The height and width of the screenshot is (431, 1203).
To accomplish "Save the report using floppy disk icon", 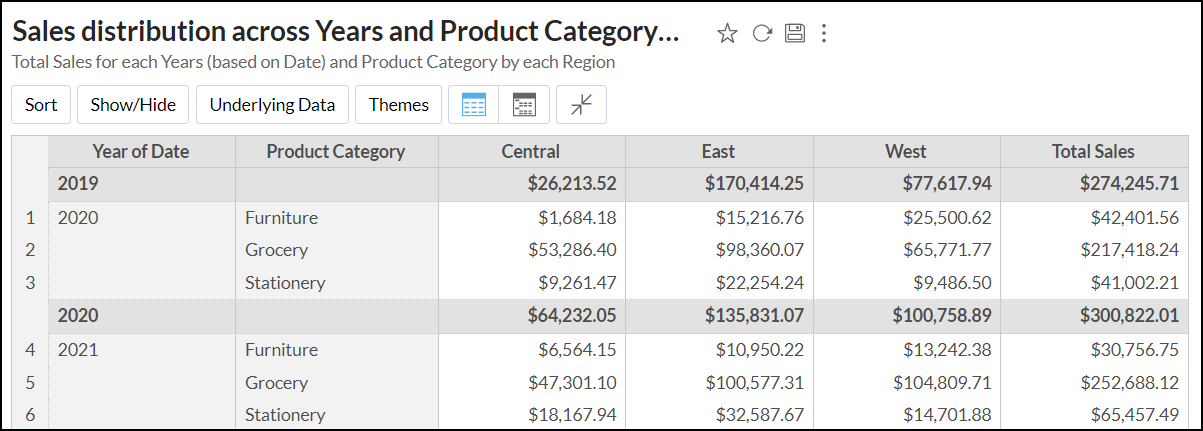I will [x=795, y=33].
